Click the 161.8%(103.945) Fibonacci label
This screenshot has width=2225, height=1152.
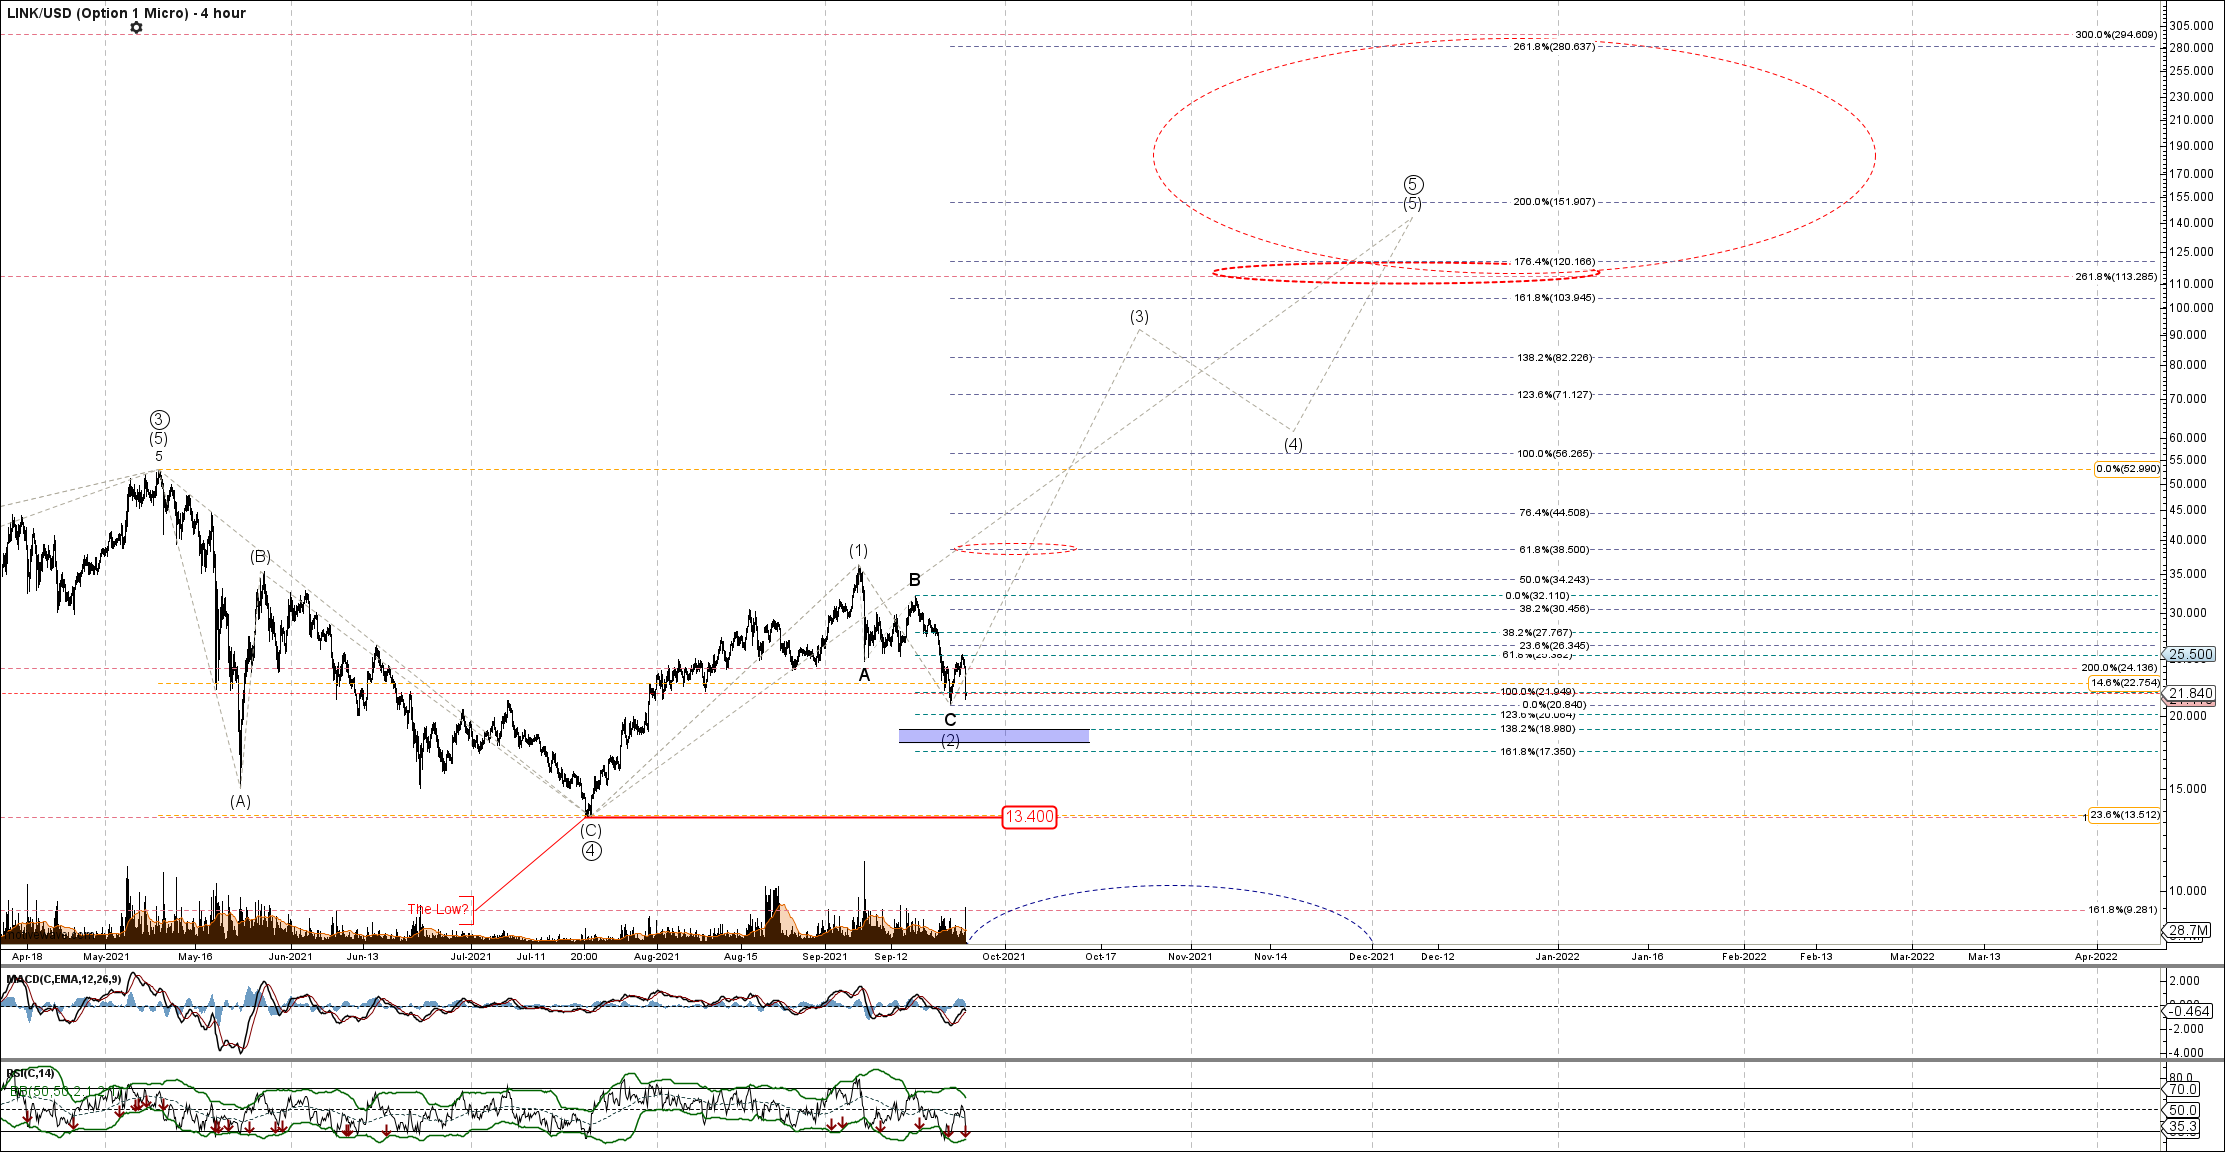(x=1554, y=298)
